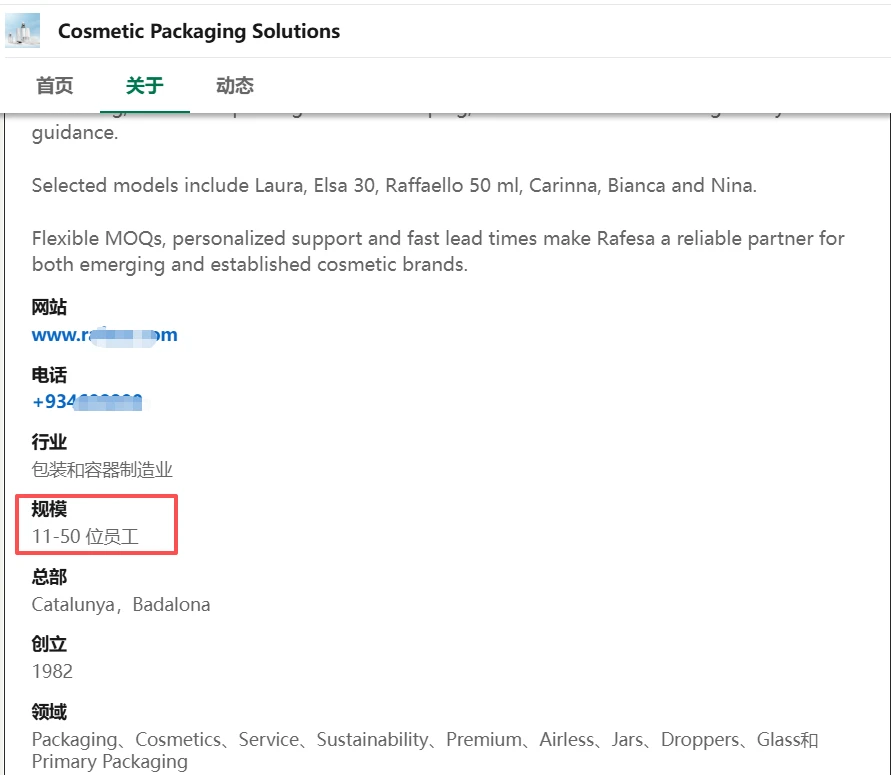This screenshot has width=891, height=775.
Task: Select the 关于 tab
Action: [x=144, y=86]
